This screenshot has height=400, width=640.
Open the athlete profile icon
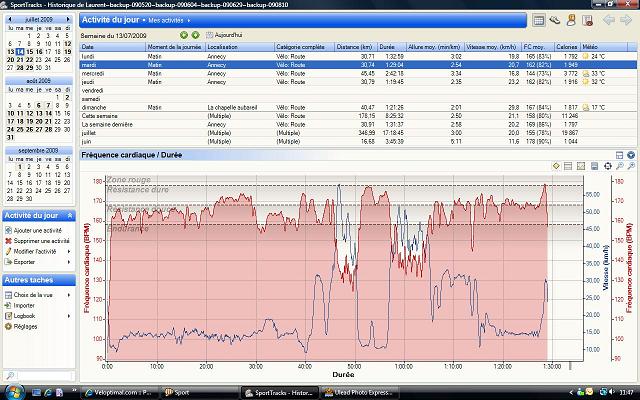click(571, 20)
